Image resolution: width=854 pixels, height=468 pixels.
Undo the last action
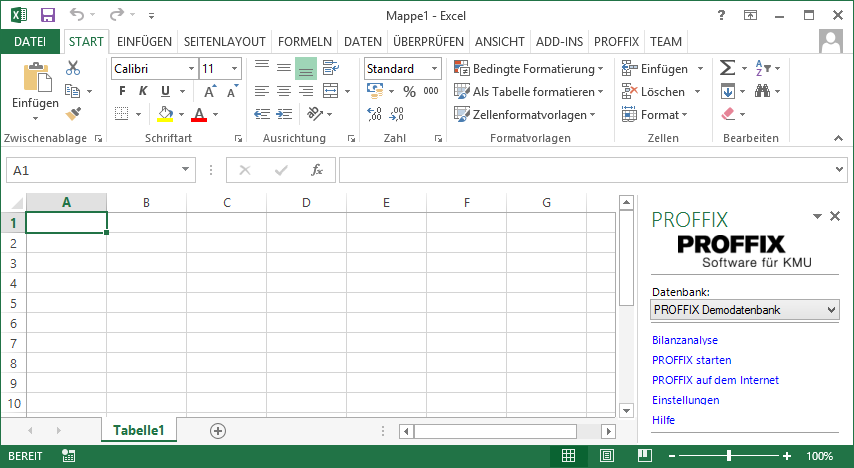pos(77,15)
